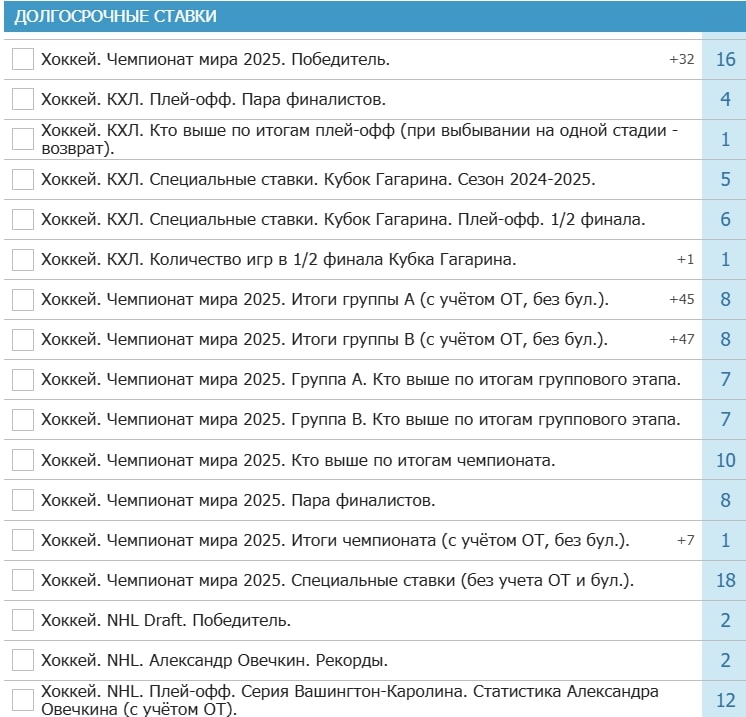Open NHL Александр Овечкин Рекорды entry
The height and width of the screenshot is (717, 746).
tap(215, 660)
